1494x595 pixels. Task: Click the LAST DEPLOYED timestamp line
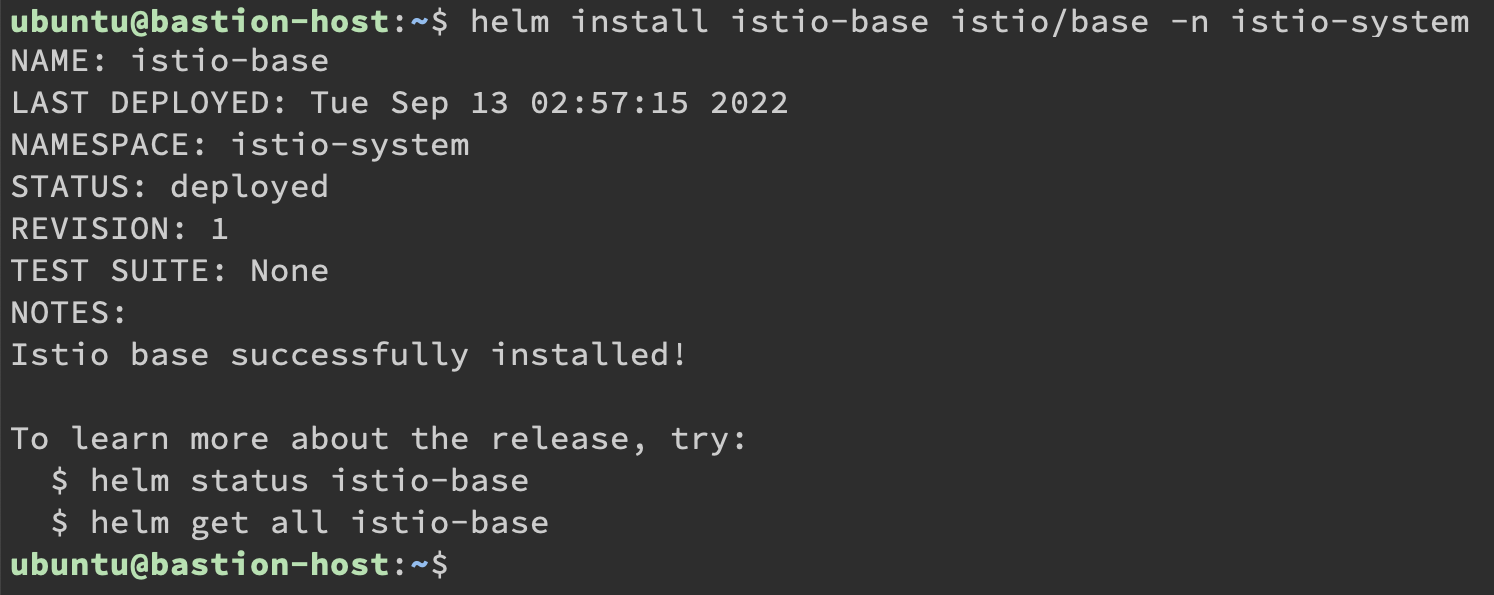pyautogui.click(x=399, y=103)
